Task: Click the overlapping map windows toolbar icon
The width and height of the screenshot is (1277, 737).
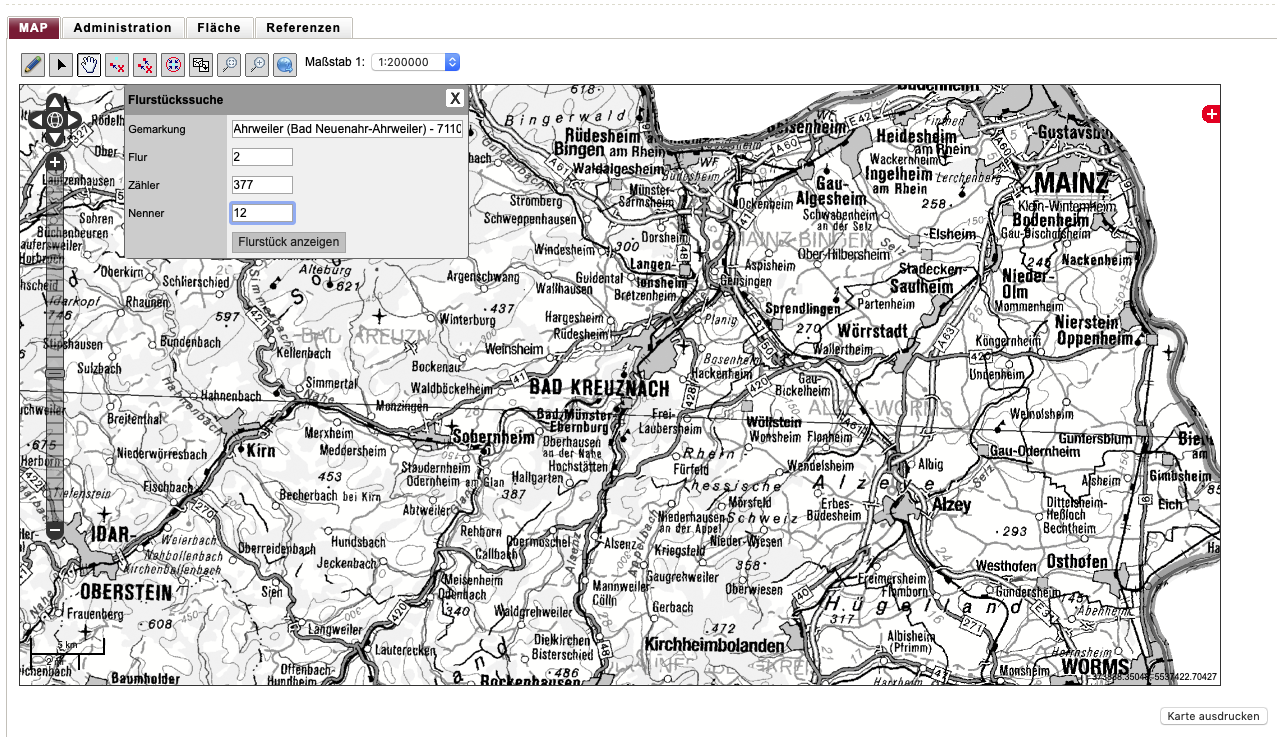Action: [x=201, y=65]
